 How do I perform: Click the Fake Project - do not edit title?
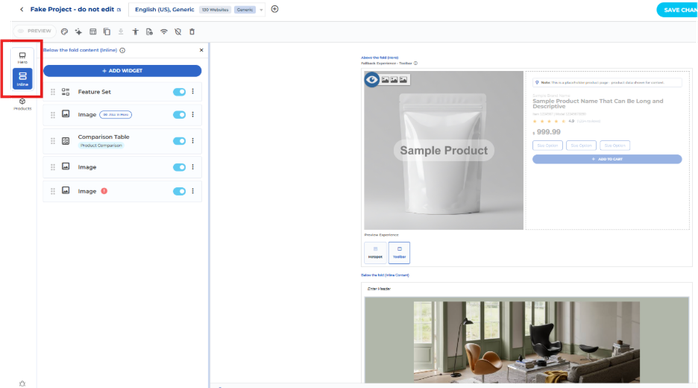click(72, 9)
